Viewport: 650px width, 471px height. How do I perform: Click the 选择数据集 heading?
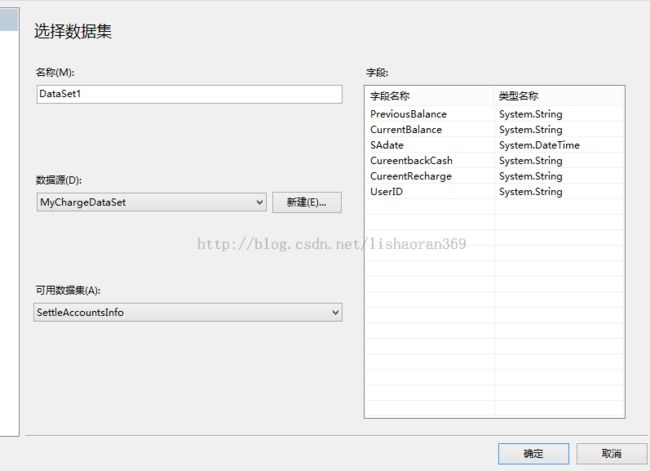(73, 31)
